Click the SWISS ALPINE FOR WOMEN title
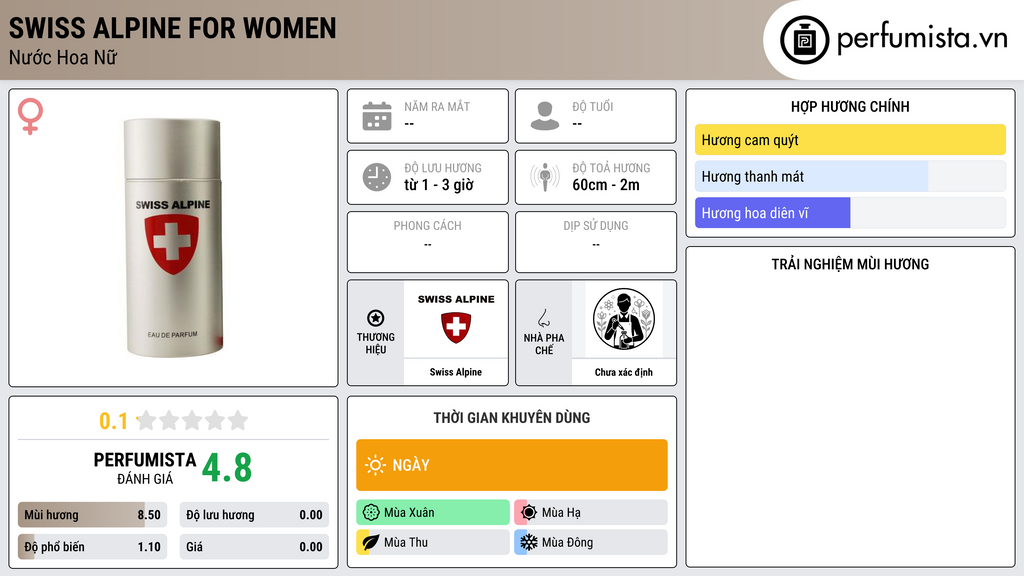 [172, 28]
